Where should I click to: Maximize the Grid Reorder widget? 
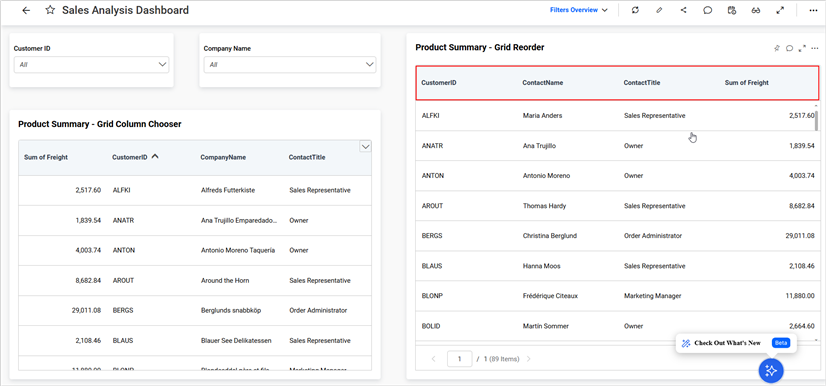(802, 48)
